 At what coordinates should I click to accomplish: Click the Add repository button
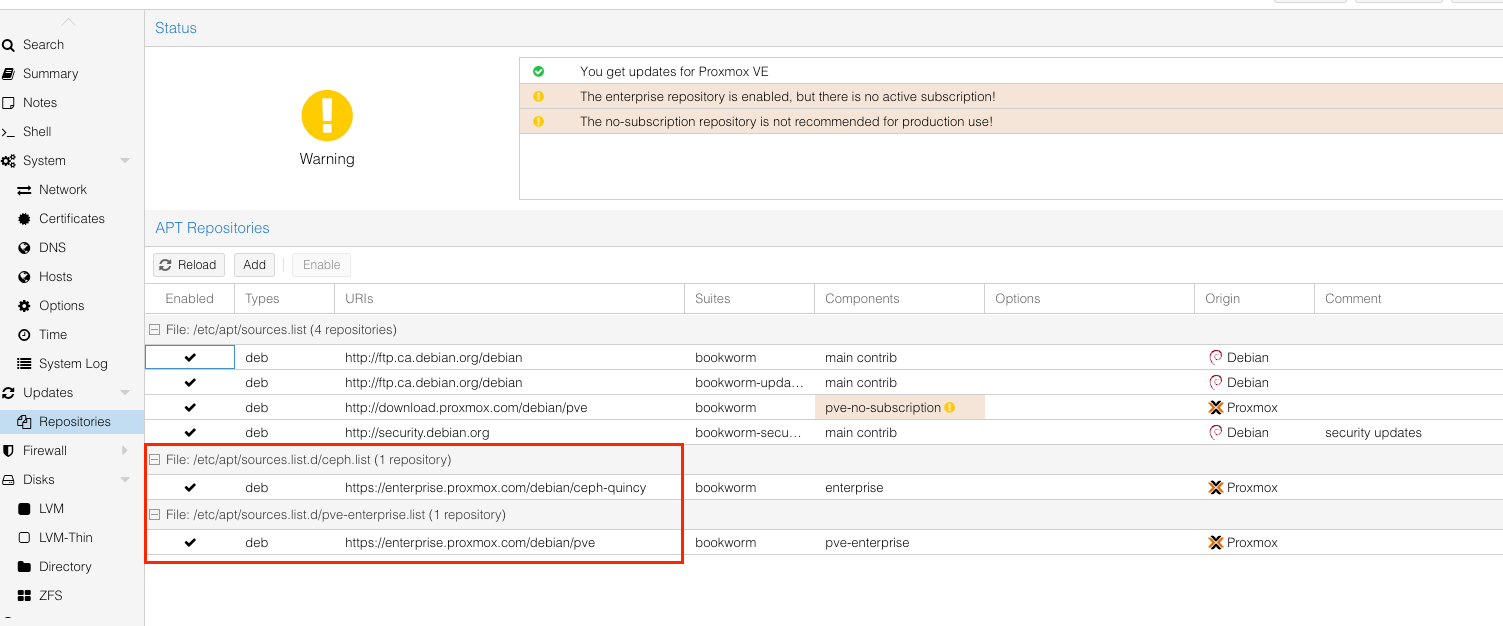254,265
